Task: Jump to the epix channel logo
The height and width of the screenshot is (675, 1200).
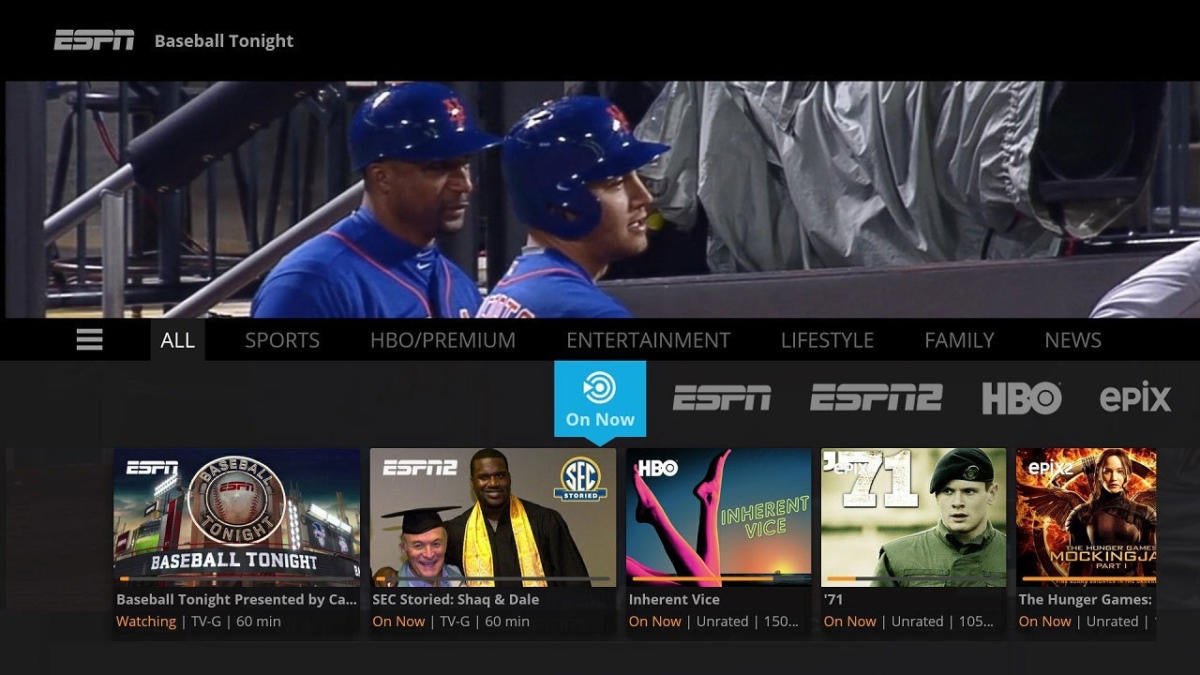Action: pyautogui.click(x=1135, y=398)
